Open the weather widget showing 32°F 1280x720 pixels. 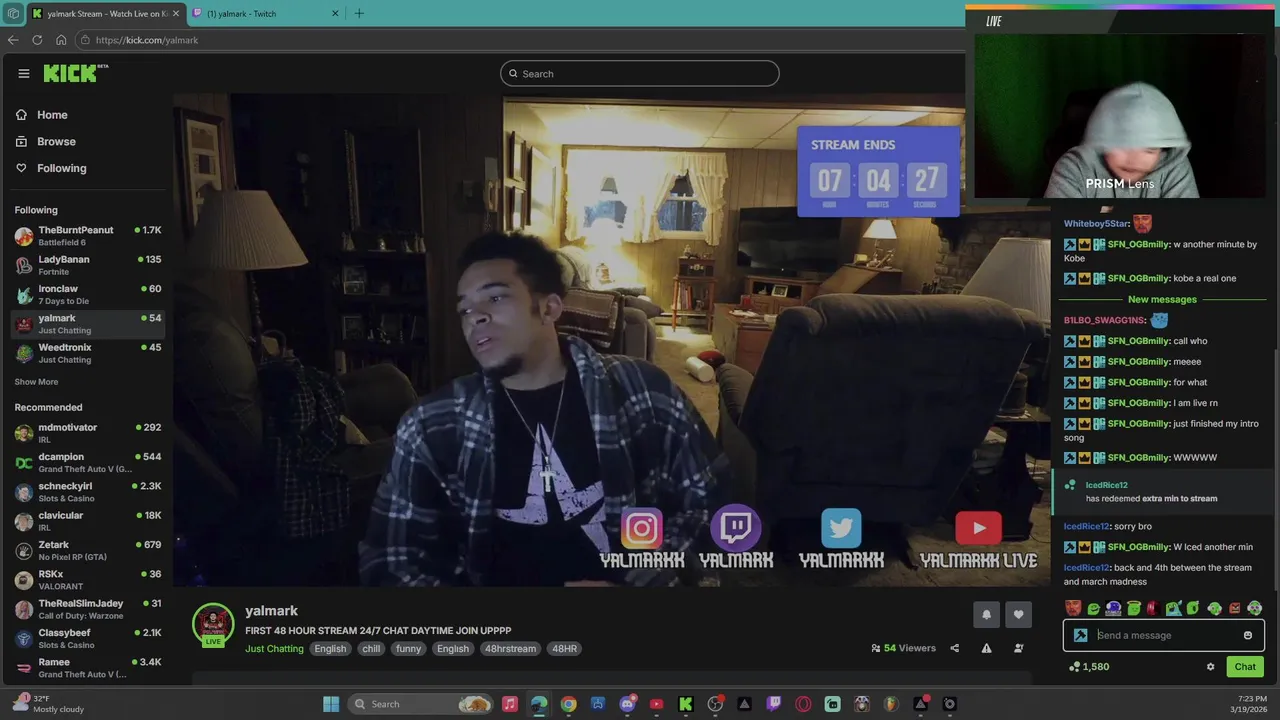50,704
